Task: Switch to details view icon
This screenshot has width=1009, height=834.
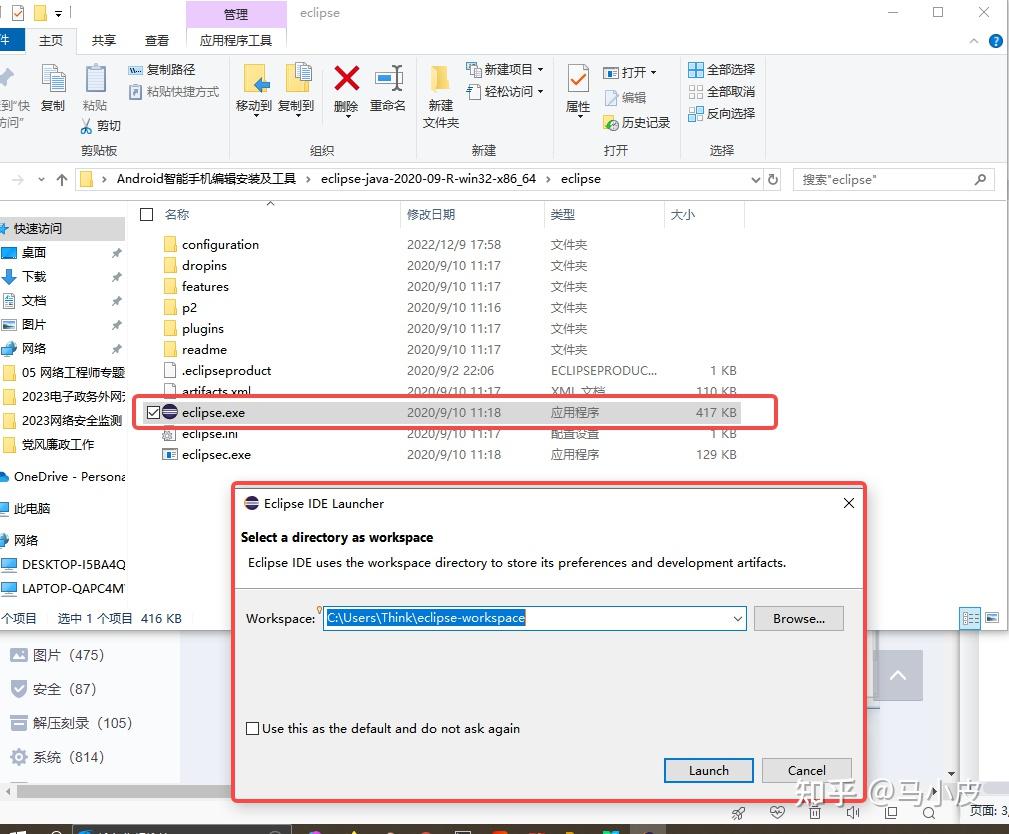Action: coord(970,618)
